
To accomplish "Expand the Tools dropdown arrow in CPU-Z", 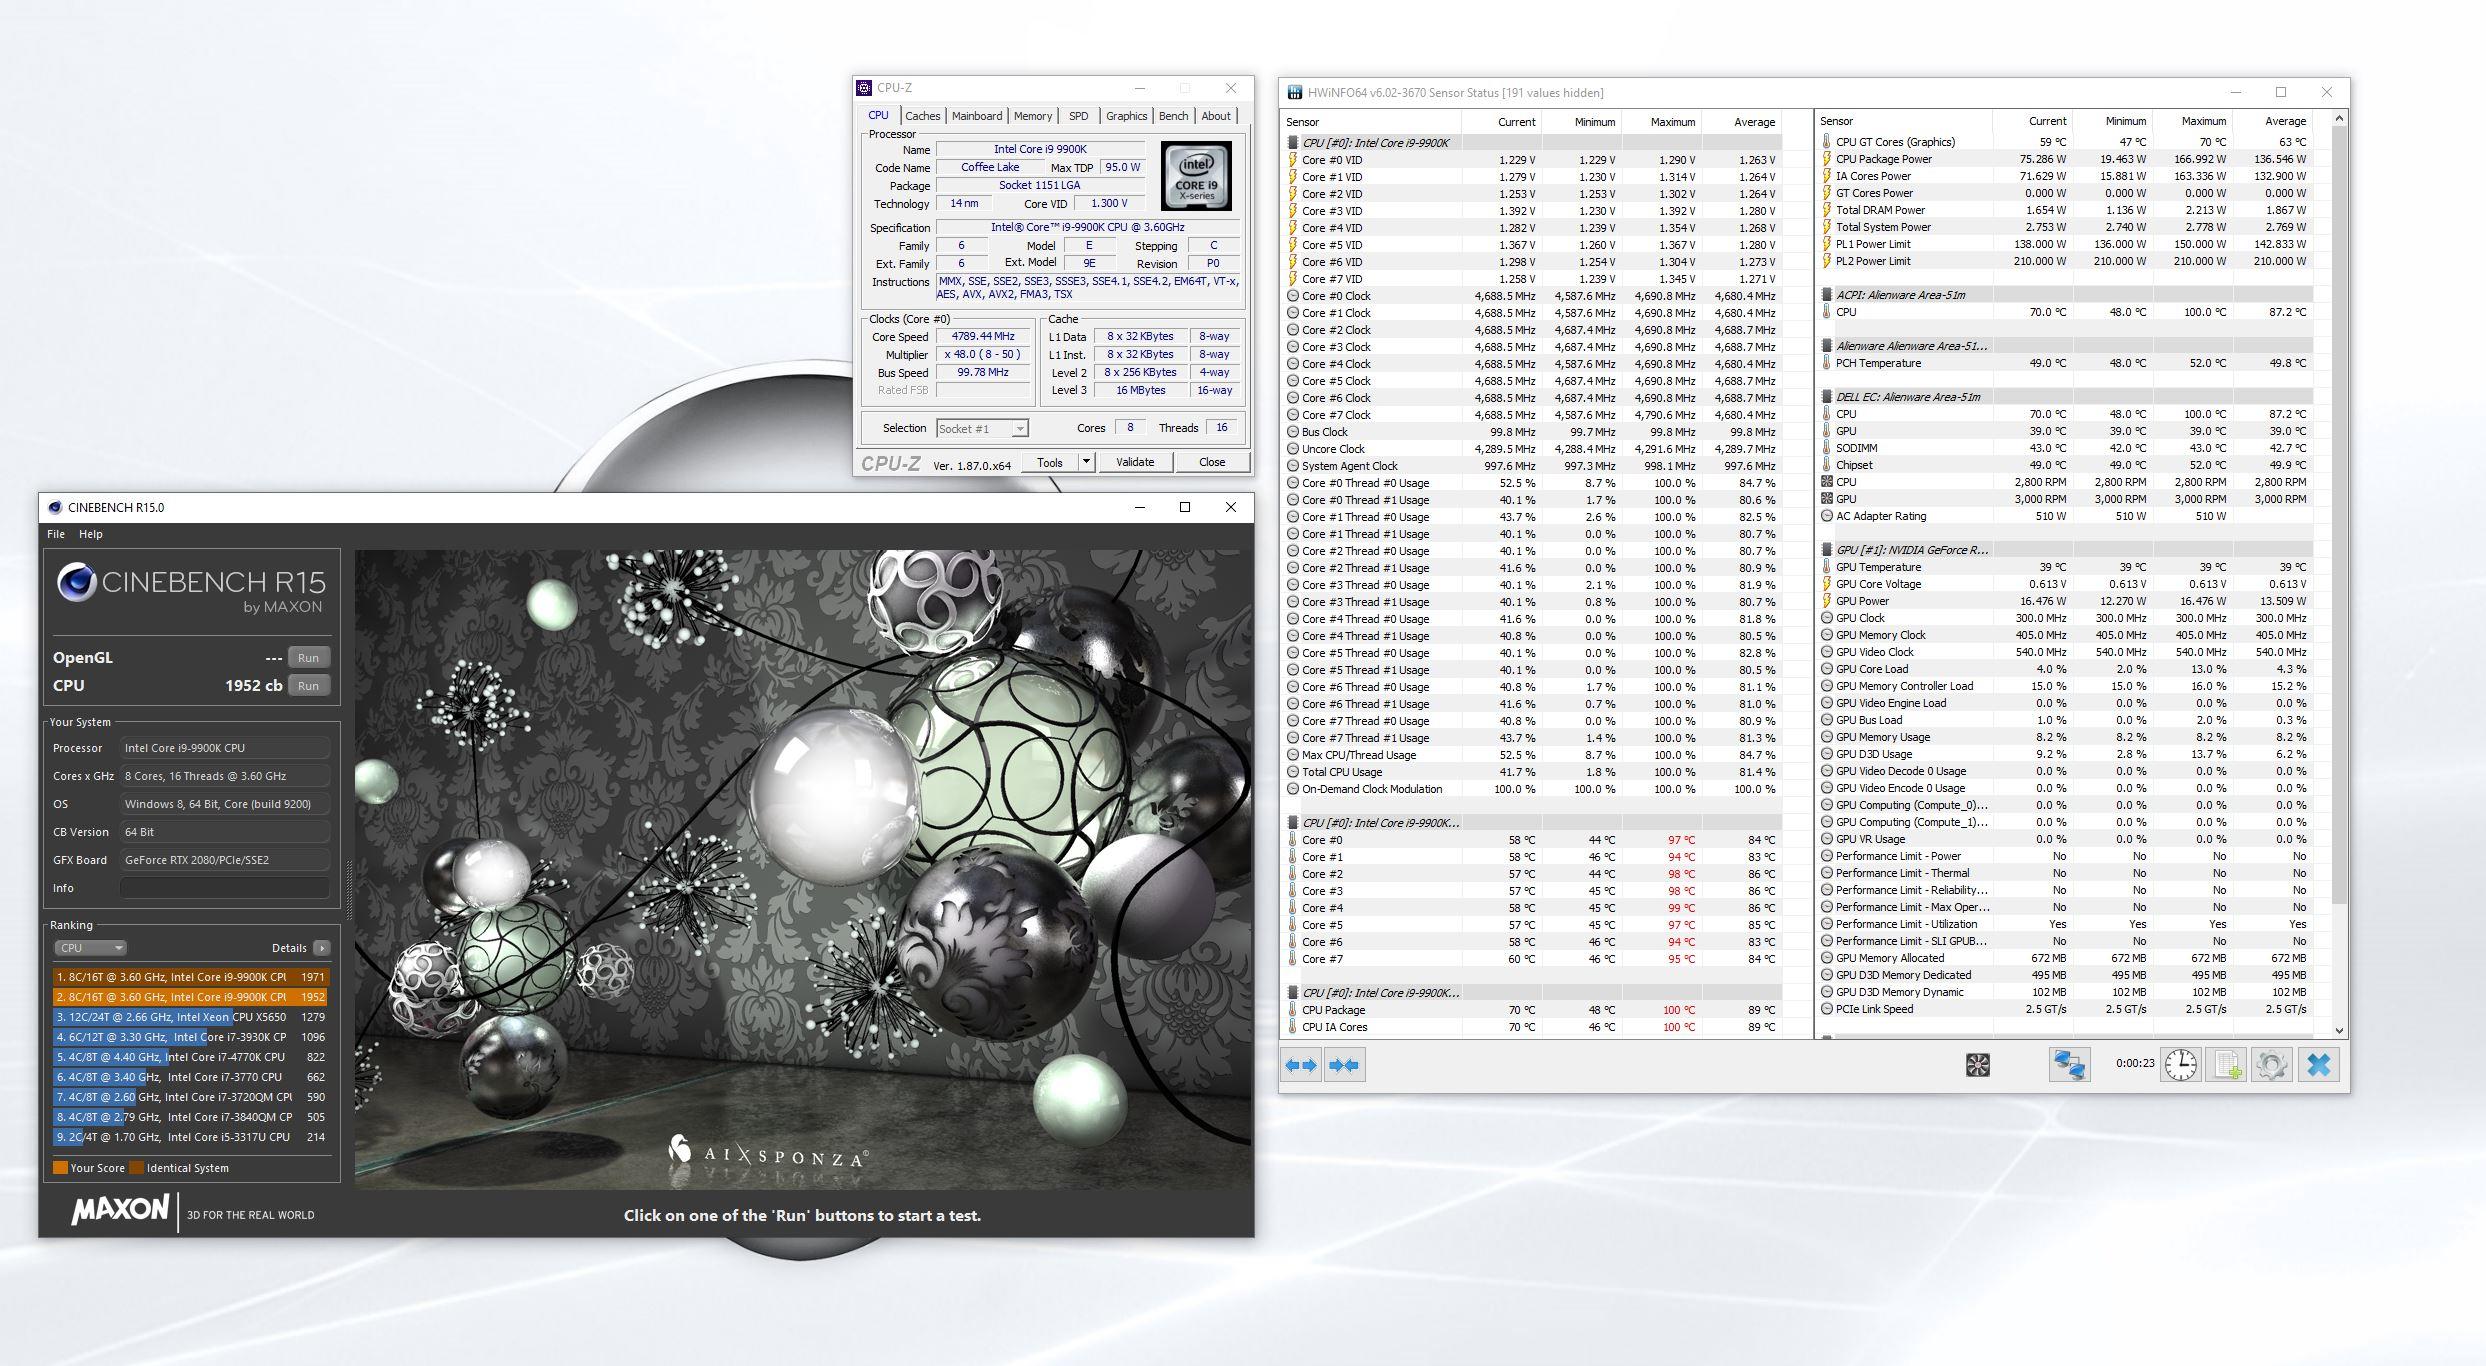I will [1086, 462].
